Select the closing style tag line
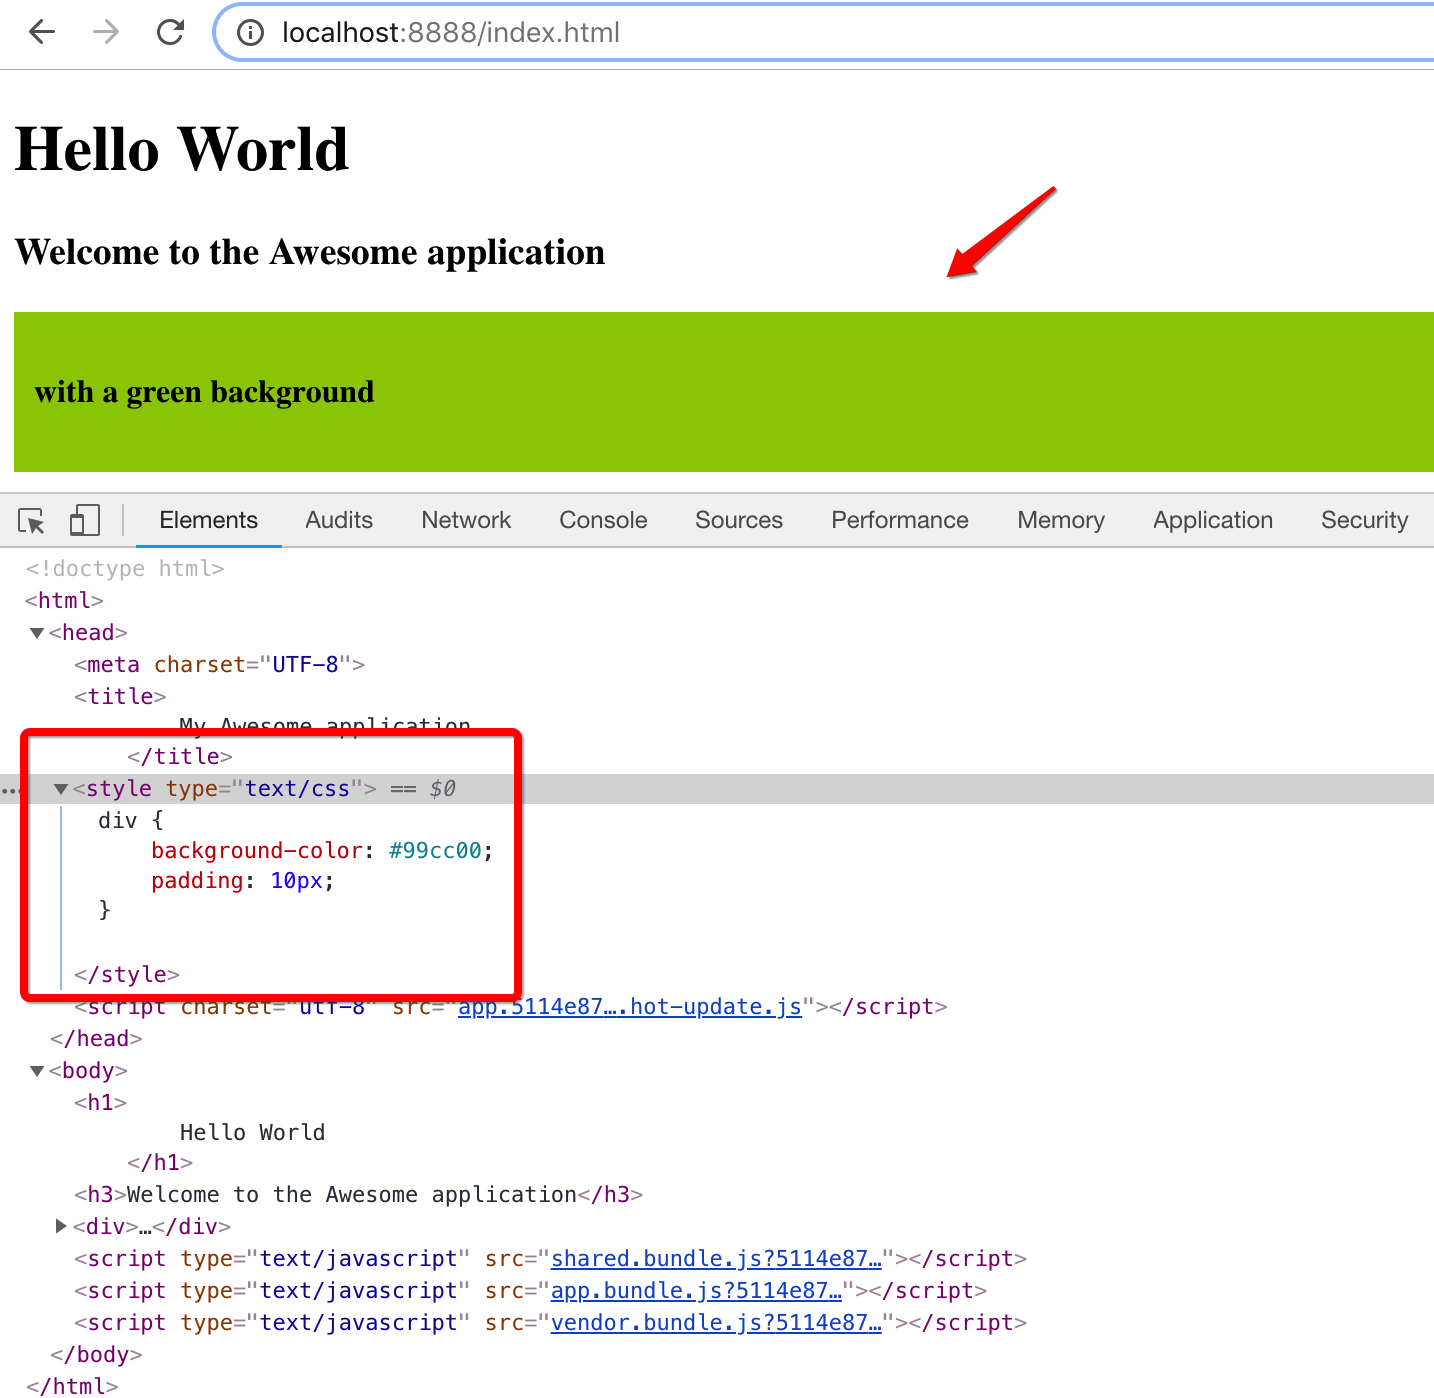This screenshot has width=1434, height=1398. coord(127,974)
